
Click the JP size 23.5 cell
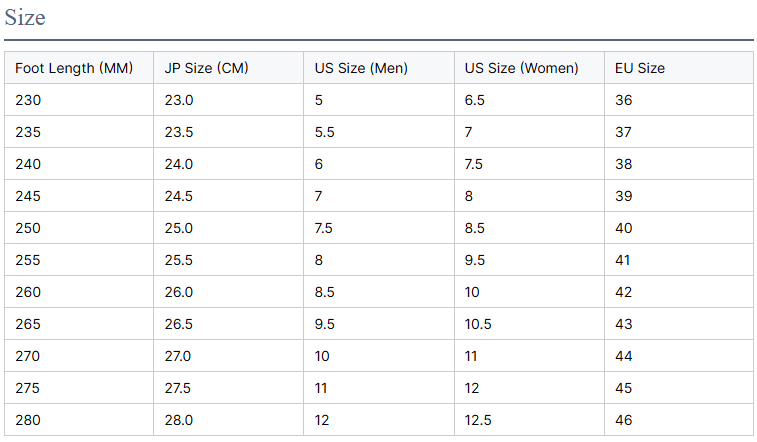179,132
